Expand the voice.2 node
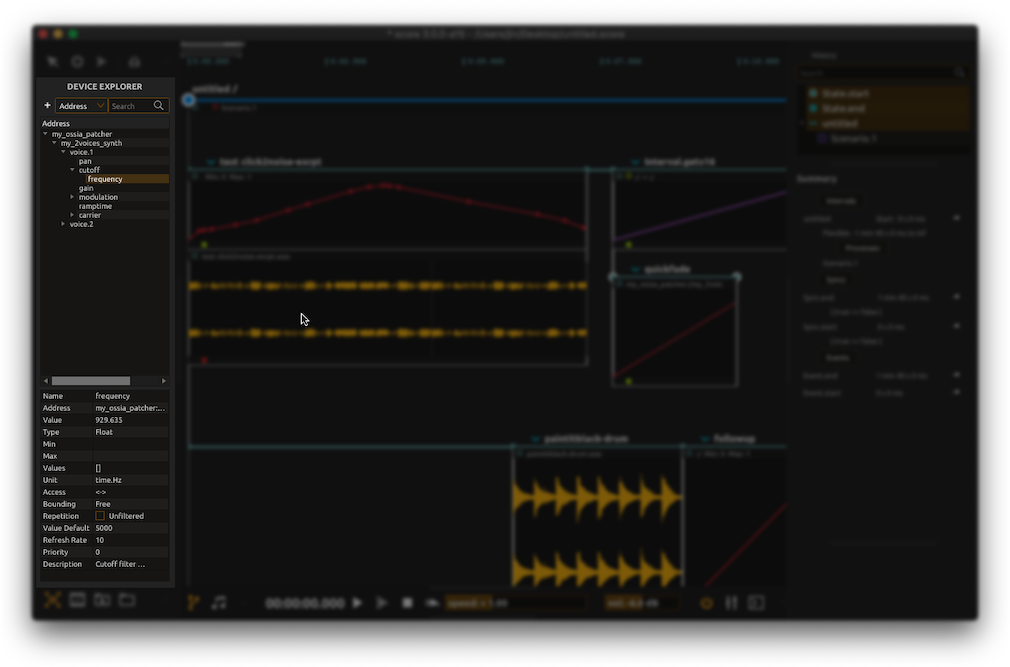This screenshot has width=1010, height=667. [x=63, y=224]
